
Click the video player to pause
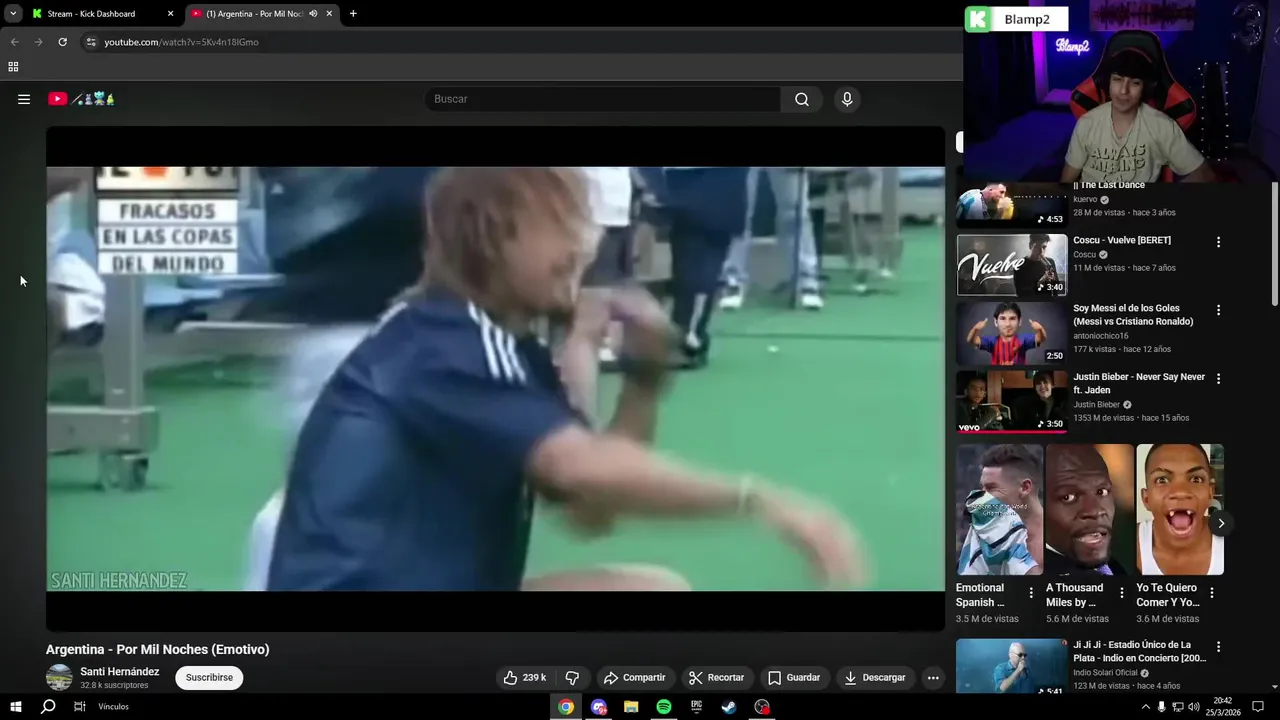(495, 379)
